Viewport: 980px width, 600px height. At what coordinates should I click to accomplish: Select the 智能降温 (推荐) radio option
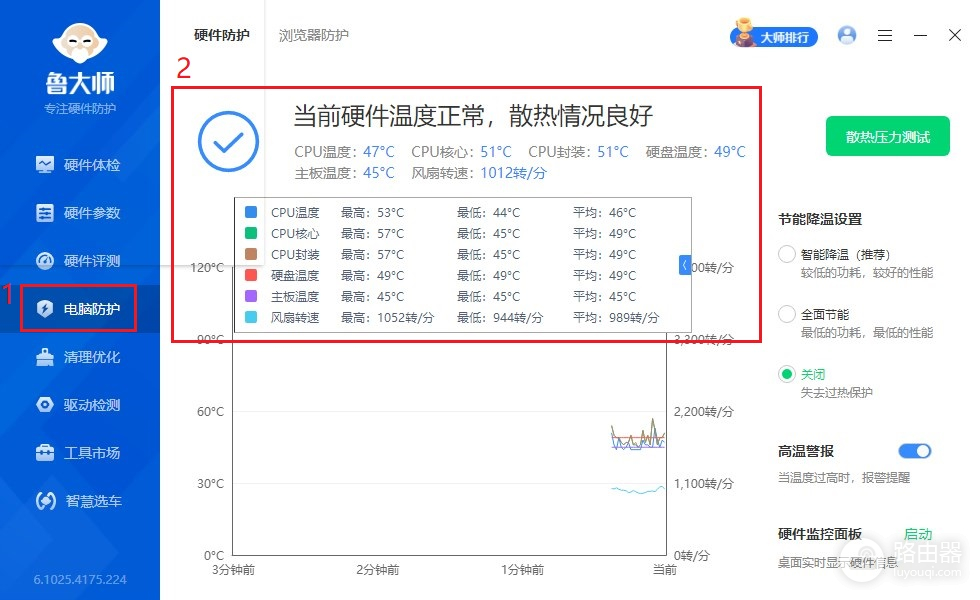787,255
